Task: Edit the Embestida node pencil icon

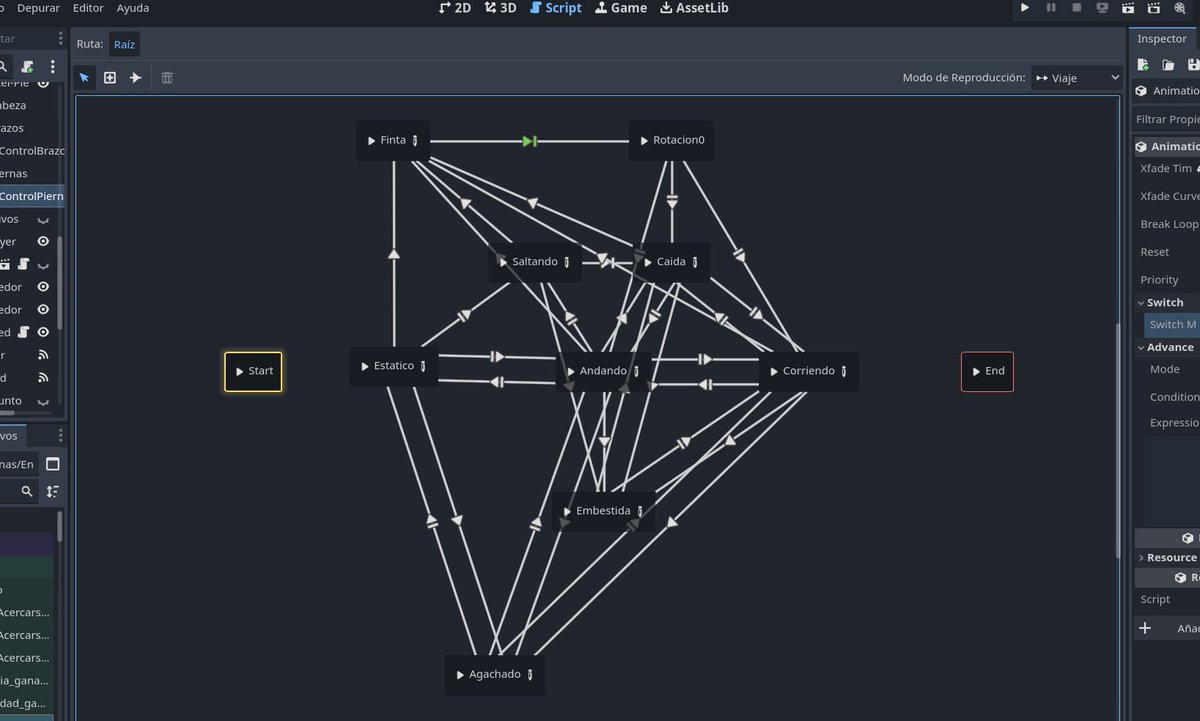Action: click(640, 511)
